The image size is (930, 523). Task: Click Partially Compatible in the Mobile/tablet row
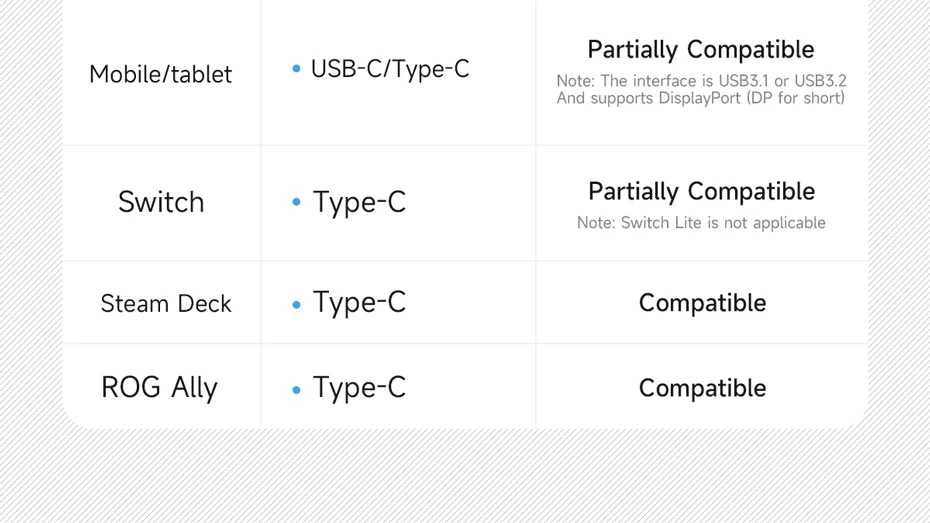701,49
